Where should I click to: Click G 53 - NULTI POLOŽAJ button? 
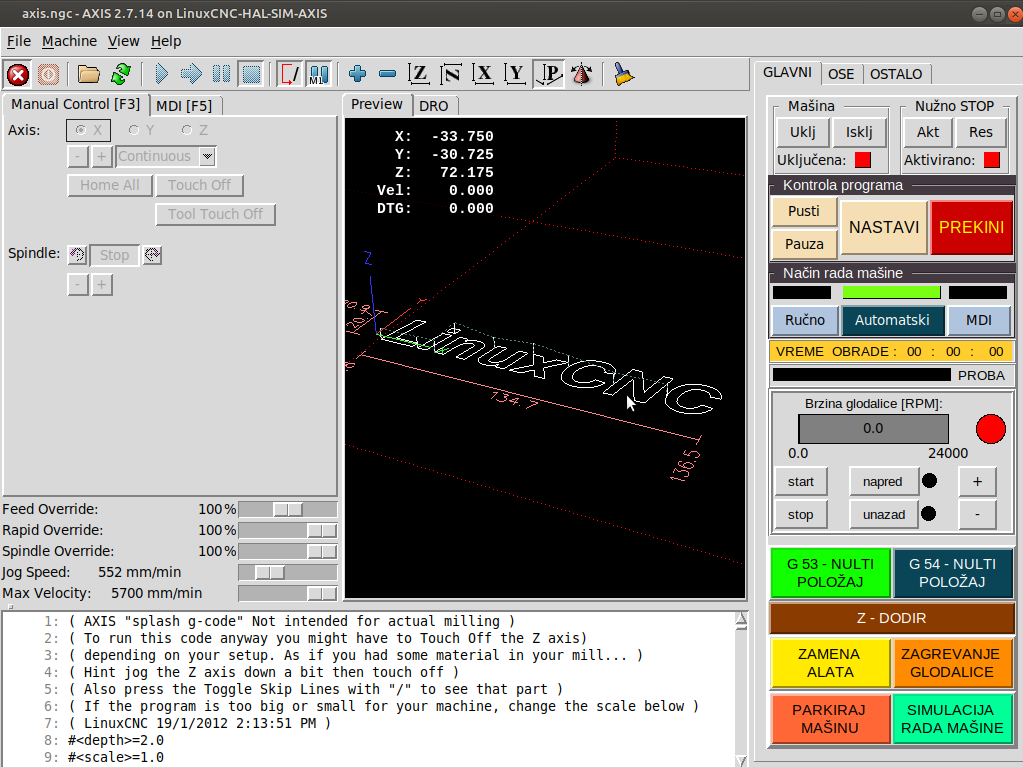[x=830, y=573]
